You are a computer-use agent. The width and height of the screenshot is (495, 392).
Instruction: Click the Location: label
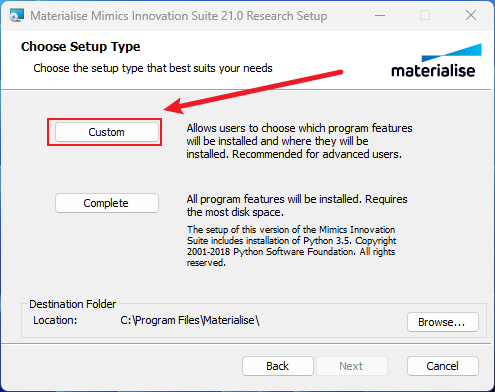click(x=55, y=320)
